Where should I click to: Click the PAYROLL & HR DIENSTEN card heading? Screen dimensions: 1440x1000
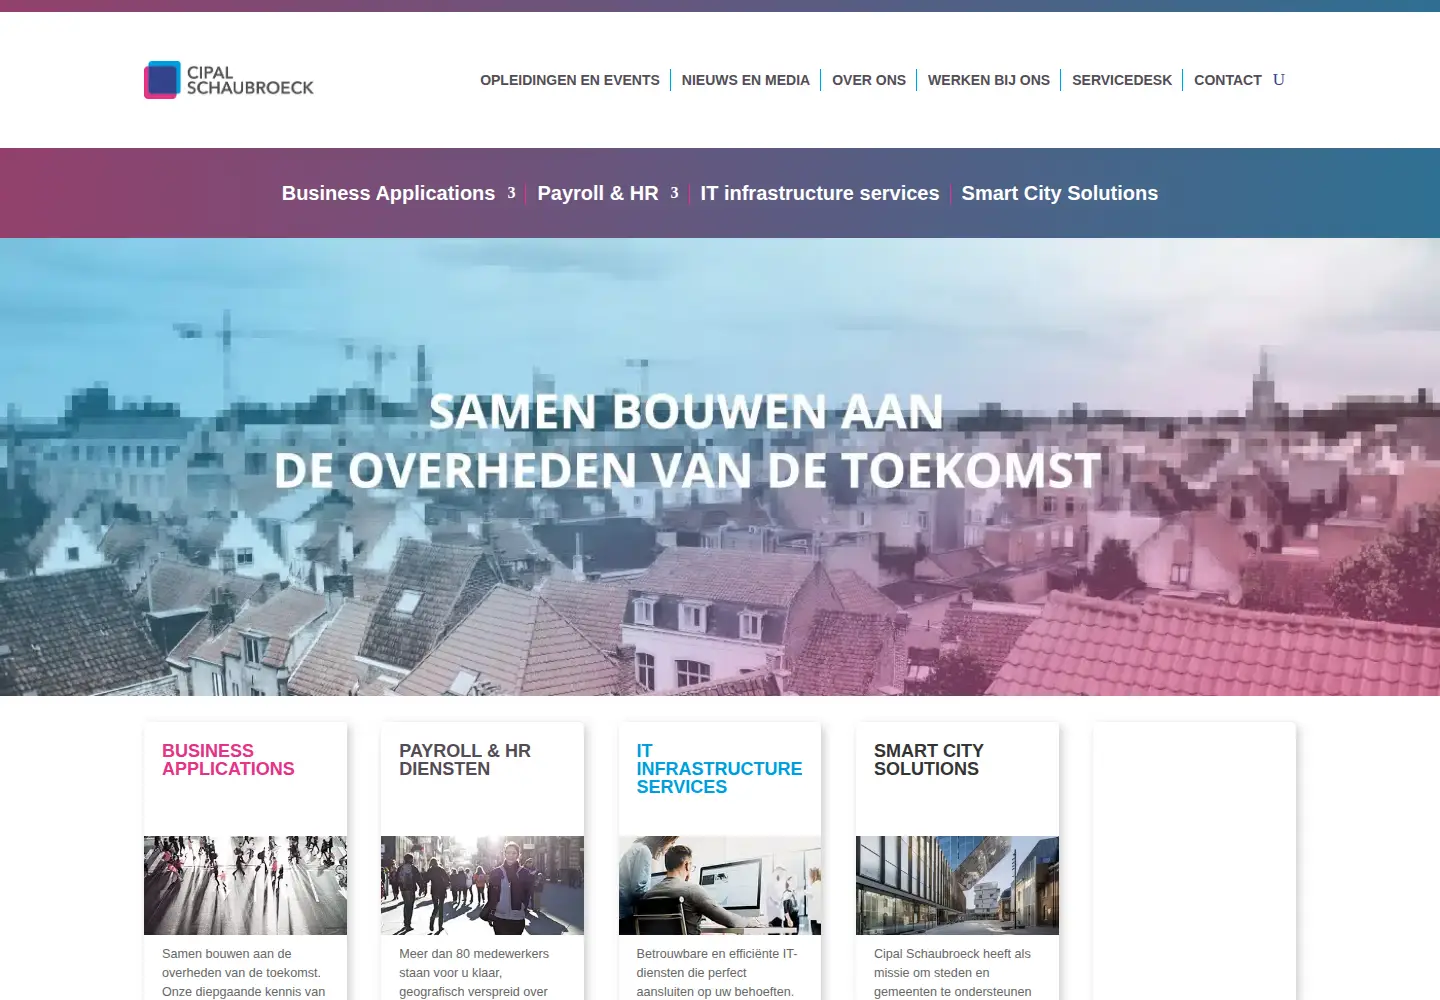click(x=465, y=760)
